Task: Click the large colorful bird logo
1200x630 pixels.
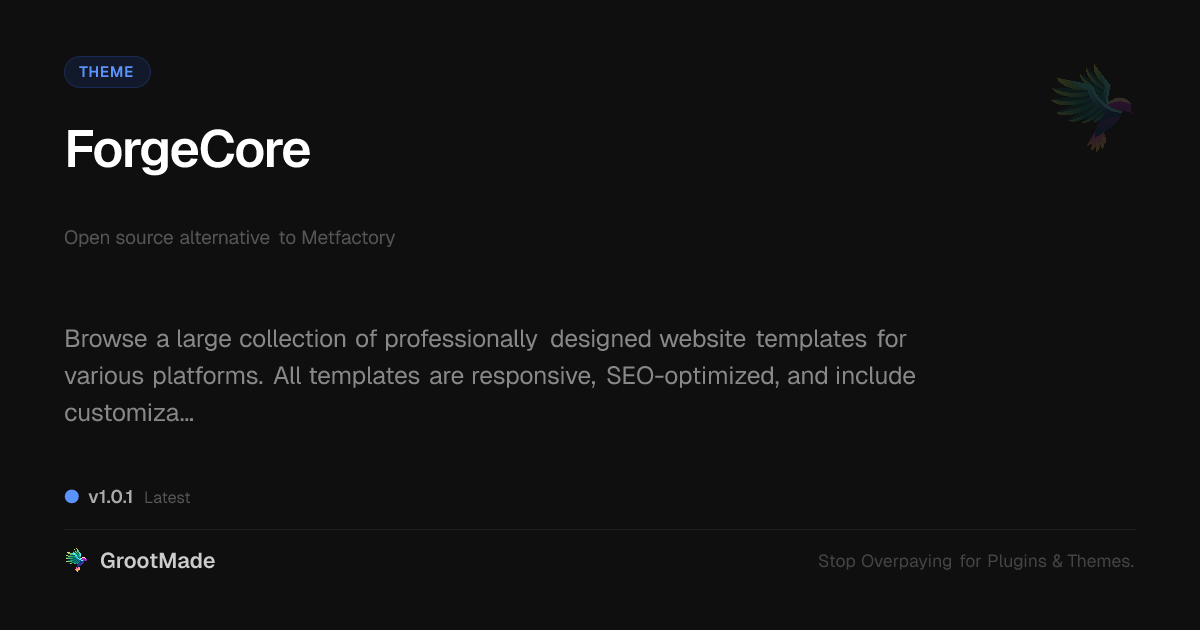Action: (1092, 106)
